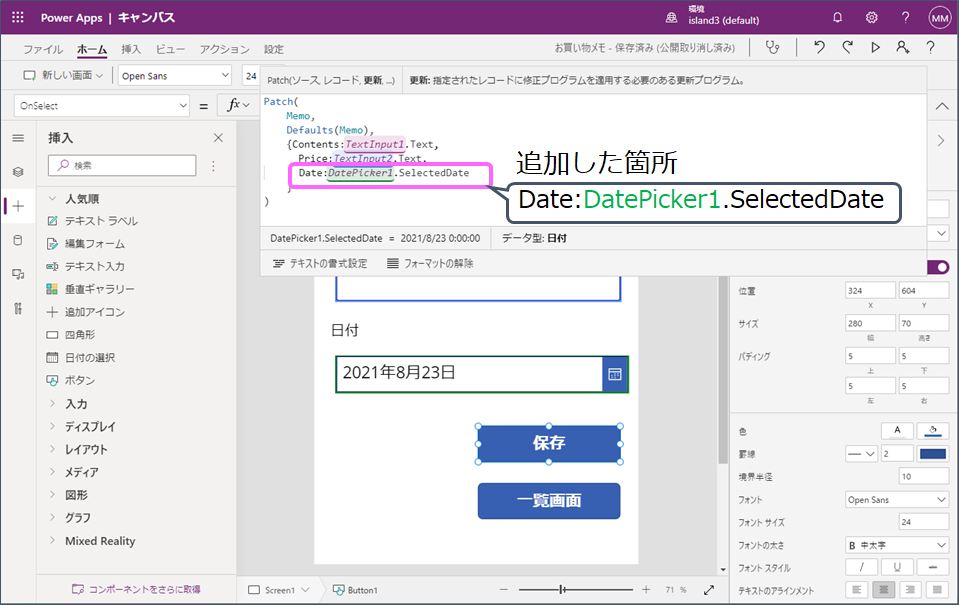Redo the last action
This screenshot has height=605, width=959.
pyautogui.click(x=848, y=48)
